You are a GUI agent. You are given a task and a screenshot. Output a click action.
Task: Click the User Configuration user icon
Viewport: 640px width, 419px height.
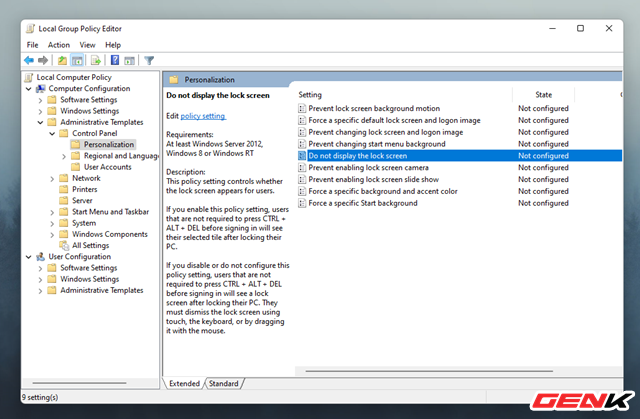tap(40, 257)
